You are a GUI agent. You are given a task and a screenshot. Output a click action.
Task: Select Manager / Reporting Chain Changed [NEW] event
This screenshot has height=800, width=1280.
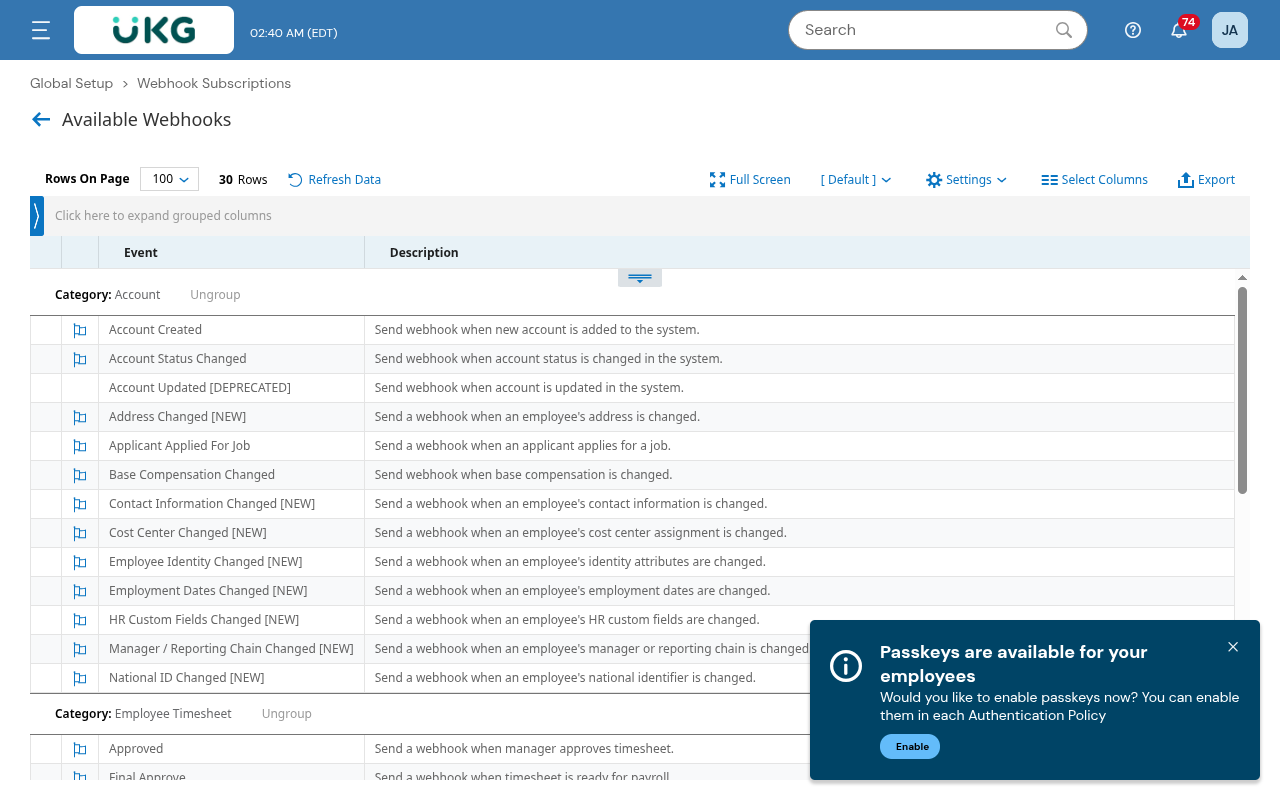click(x=231, y=649)
